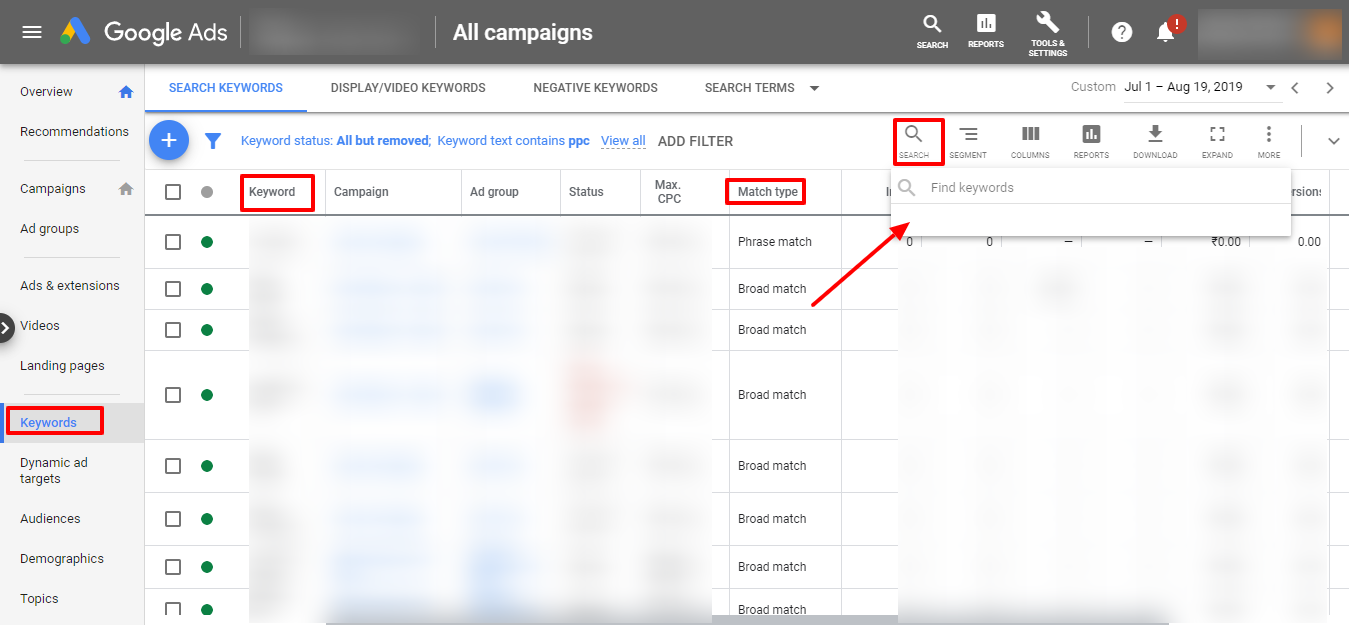Viewport: 1349px width, 625px height.
Task: Click the horizontal table scrollbar
Action: 746,620
